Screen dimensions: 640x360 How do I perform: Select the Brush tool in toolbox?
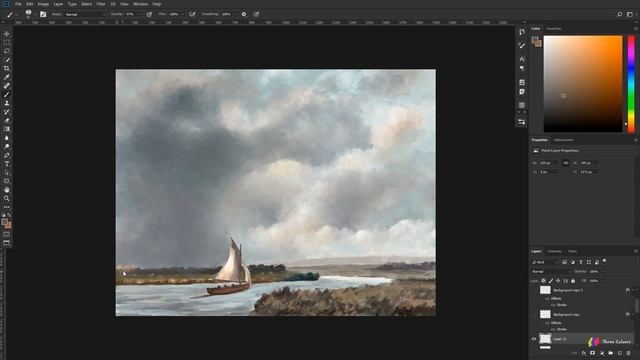(x=7, y=94)
